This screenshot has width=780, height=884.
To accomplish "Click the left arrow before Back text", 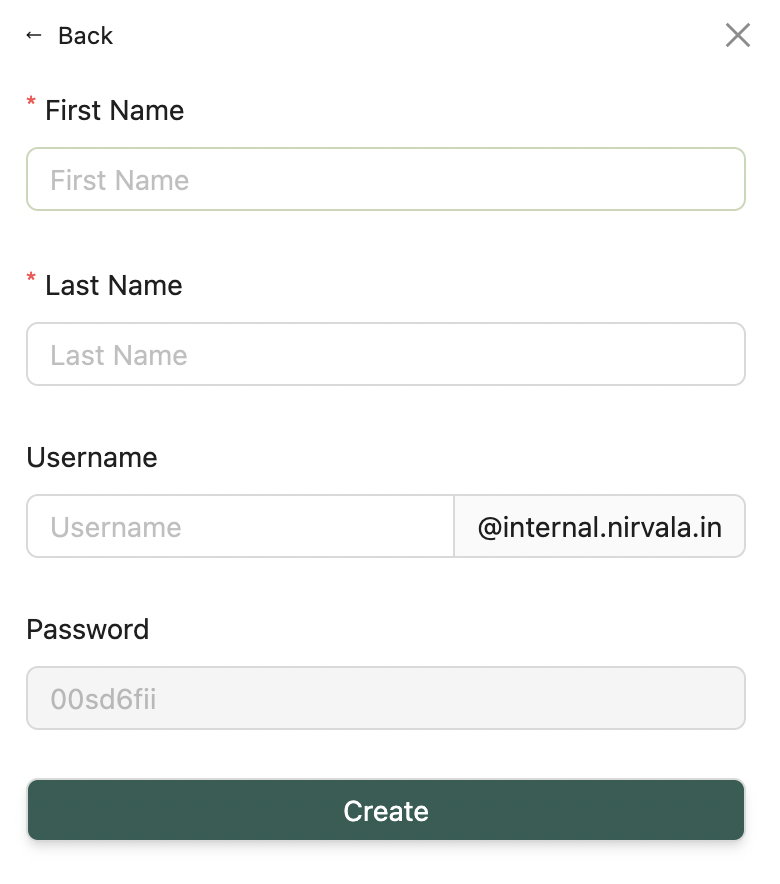I will (x=34, y=35).
